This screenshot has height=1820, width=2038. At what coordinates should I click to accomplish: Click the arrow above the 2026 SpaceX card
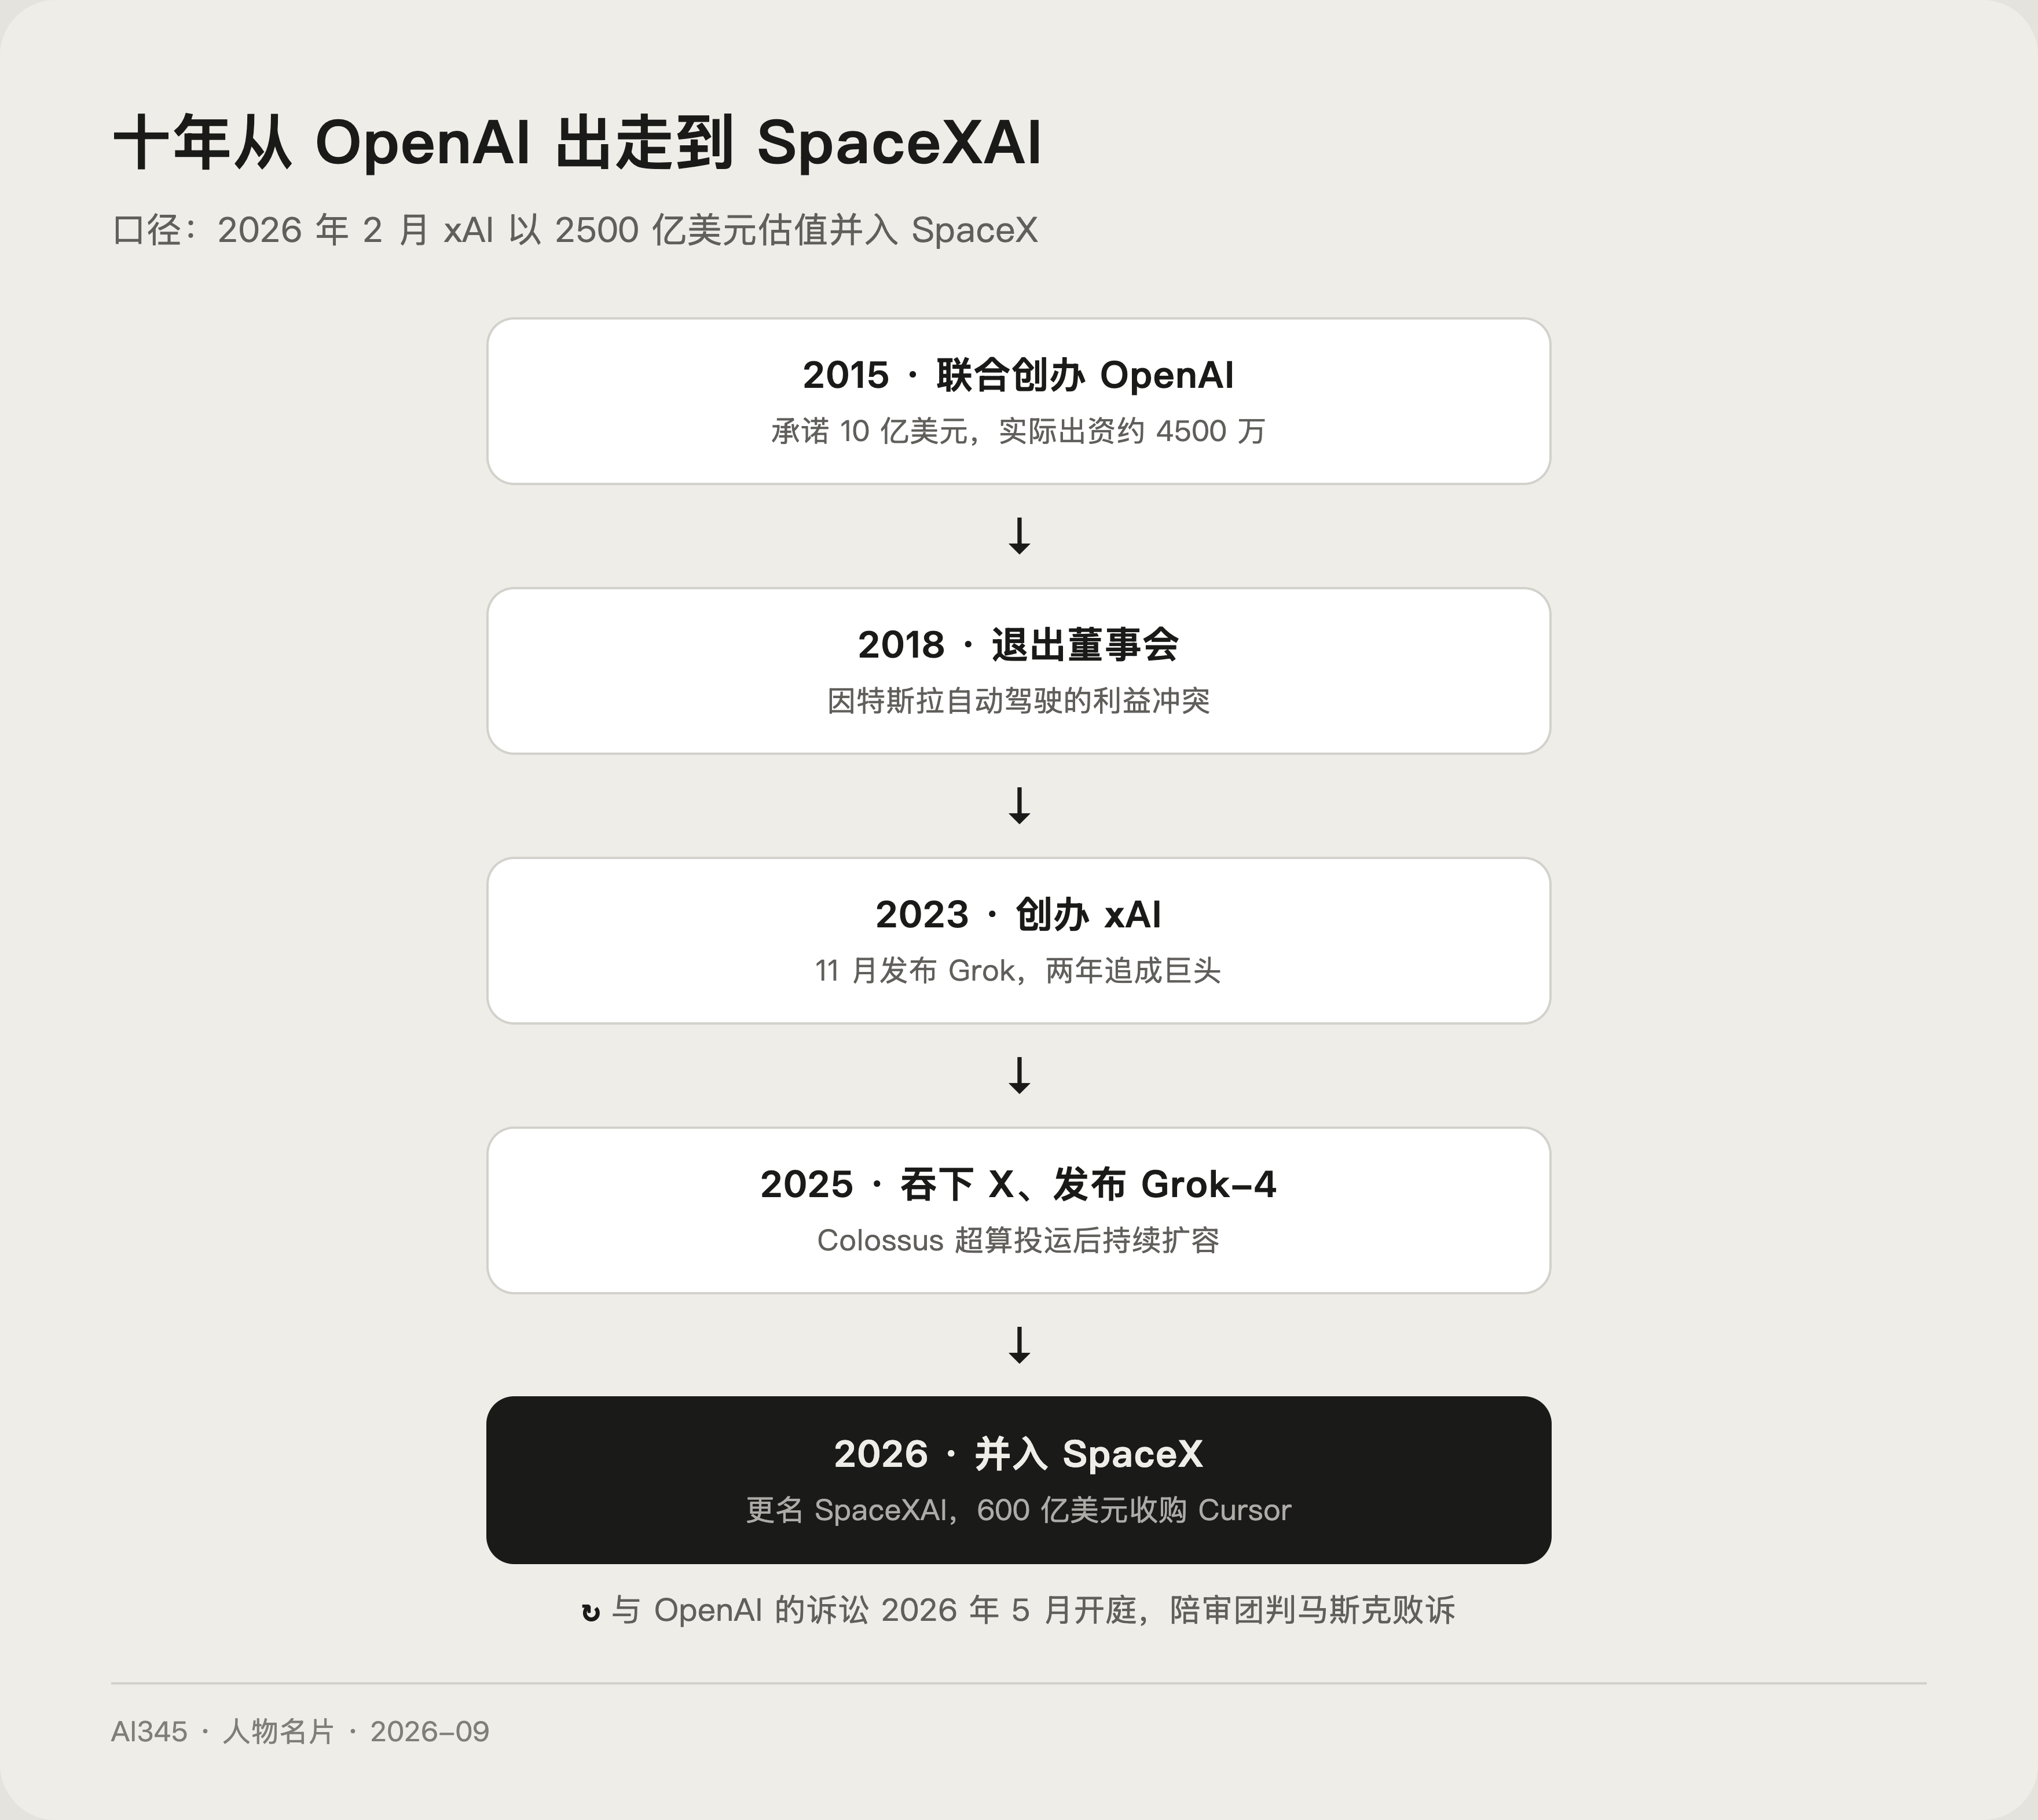[x=1019, y=1345]
